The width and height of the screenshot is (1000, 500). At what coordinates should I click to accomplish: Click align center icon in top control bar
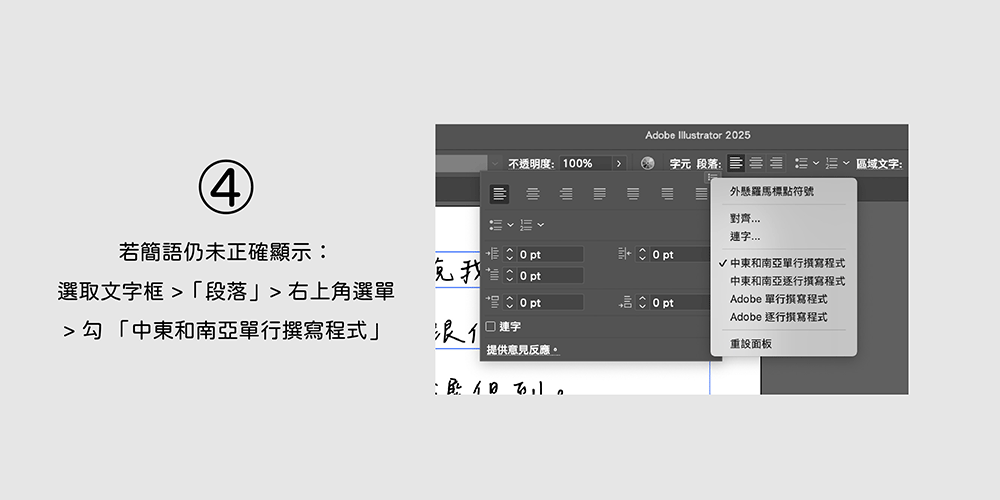(756, 163)
